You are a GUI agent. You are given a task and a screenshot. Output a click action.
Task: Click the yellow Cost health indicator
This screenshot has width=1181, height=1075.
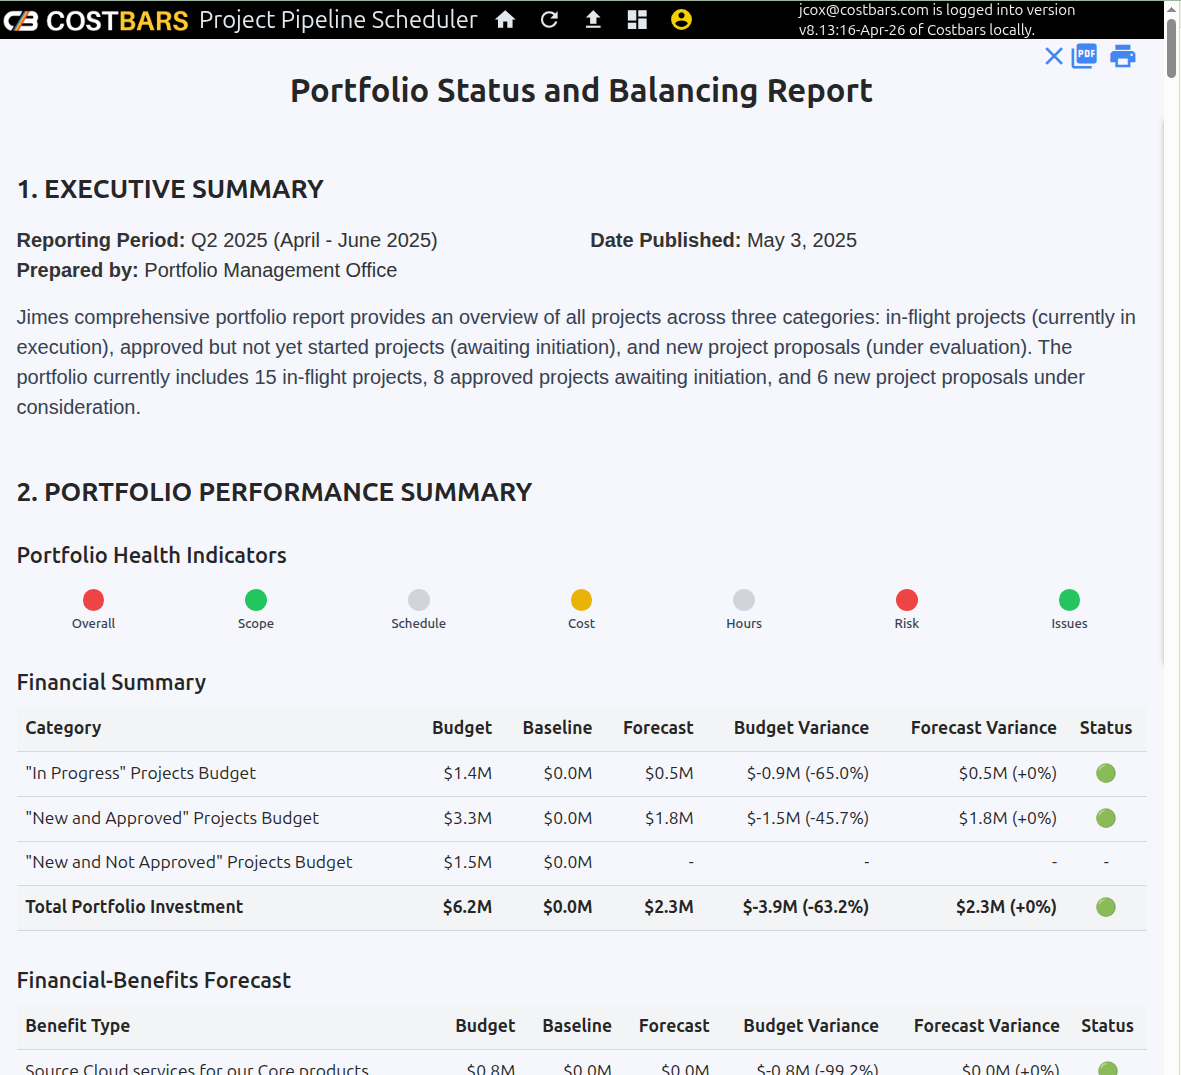581,600
